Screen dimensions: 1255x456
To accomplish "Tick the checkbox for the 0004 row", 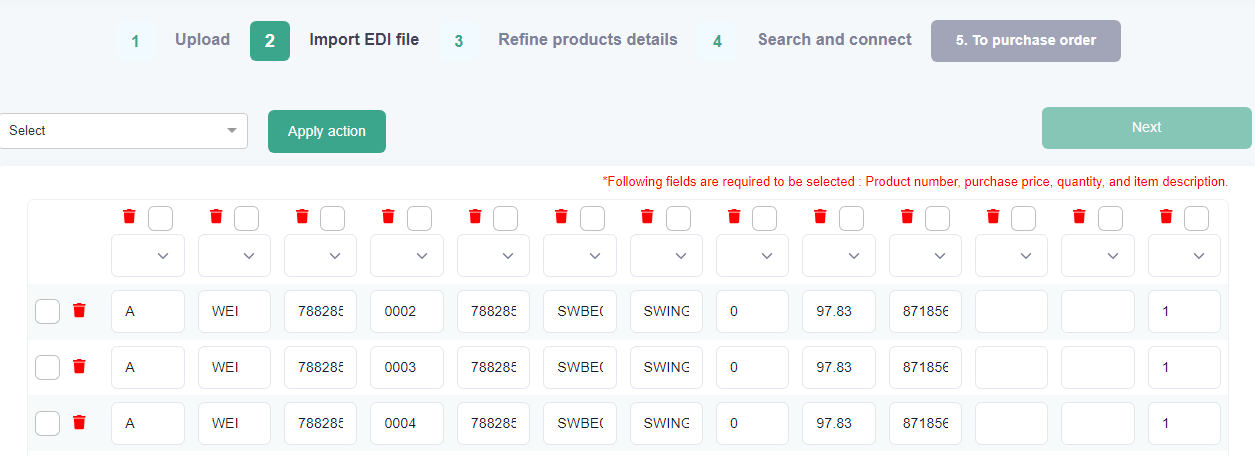I will point(47,424).
